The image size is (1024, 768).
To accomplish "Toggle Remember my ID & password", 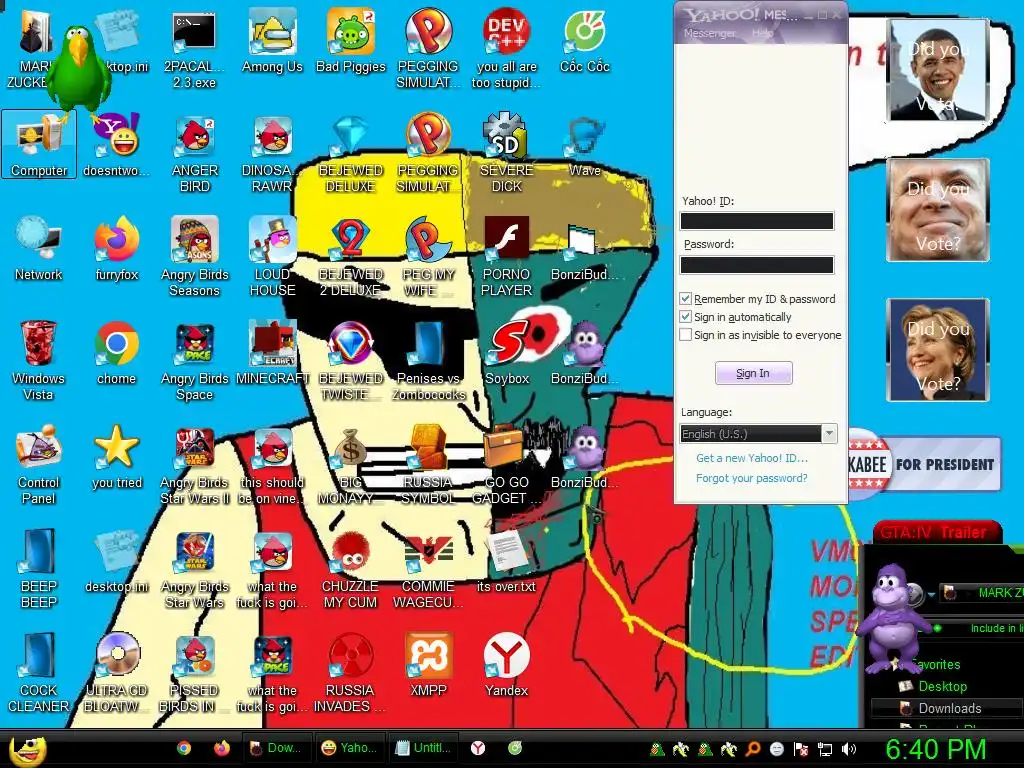I will point(686,299).
